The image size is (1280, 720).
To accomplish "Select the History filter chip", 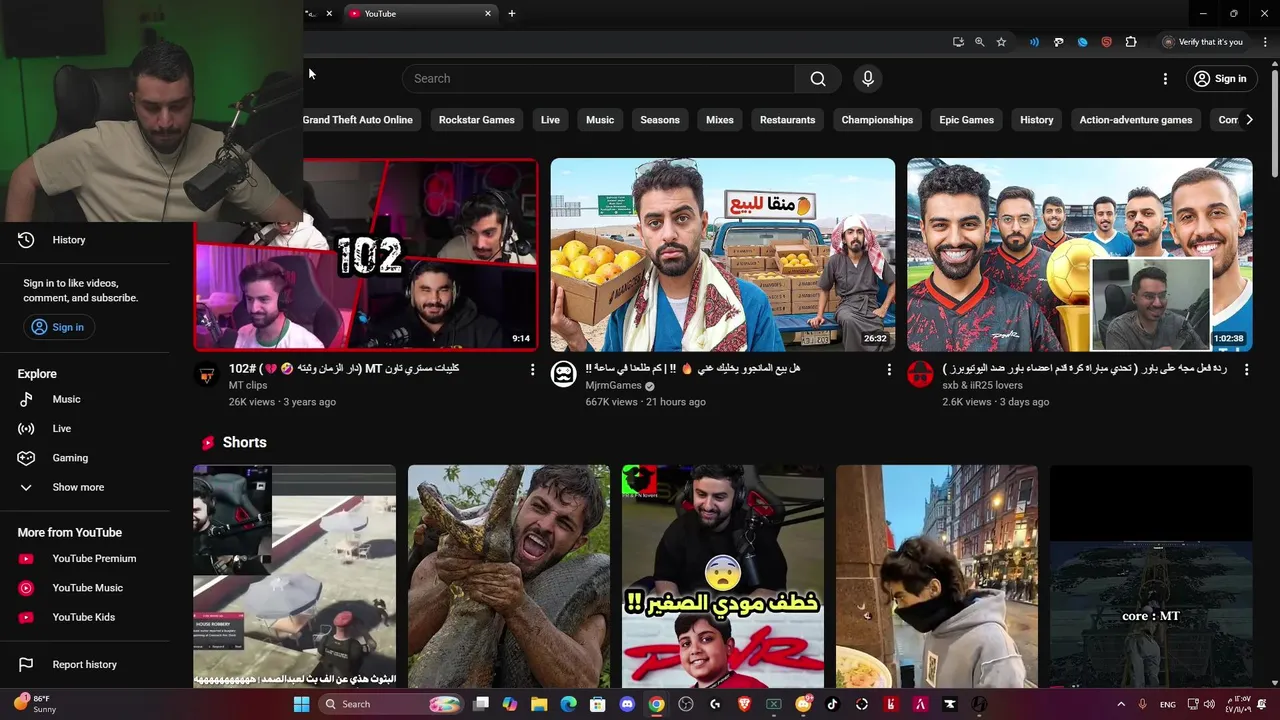I will 1036,120.
